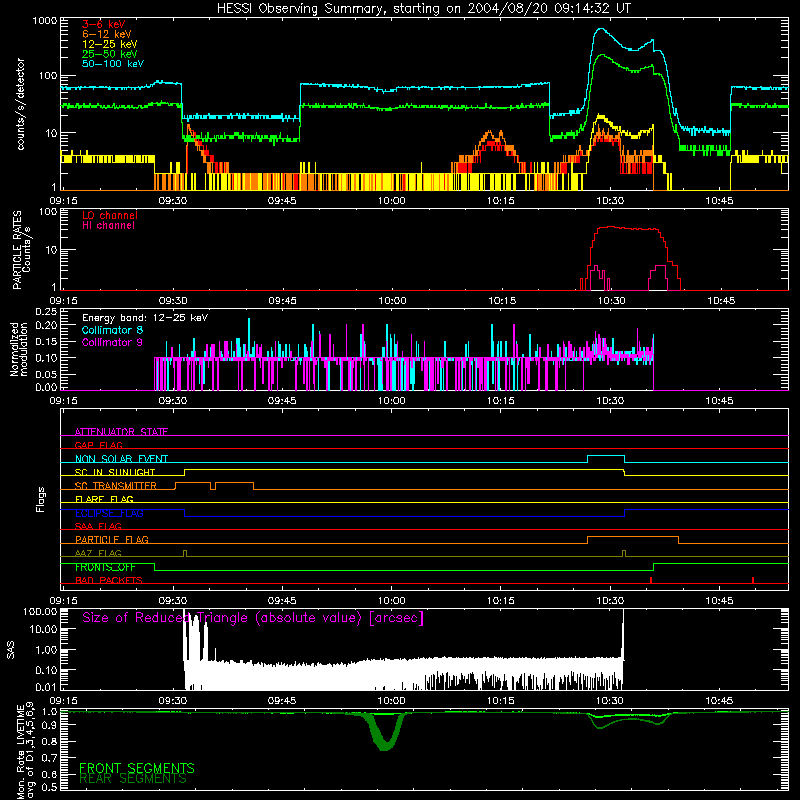Click the 10:30 tick label under particle rates plot
This screenshot has width=800, height=800.
coord(611,301)
